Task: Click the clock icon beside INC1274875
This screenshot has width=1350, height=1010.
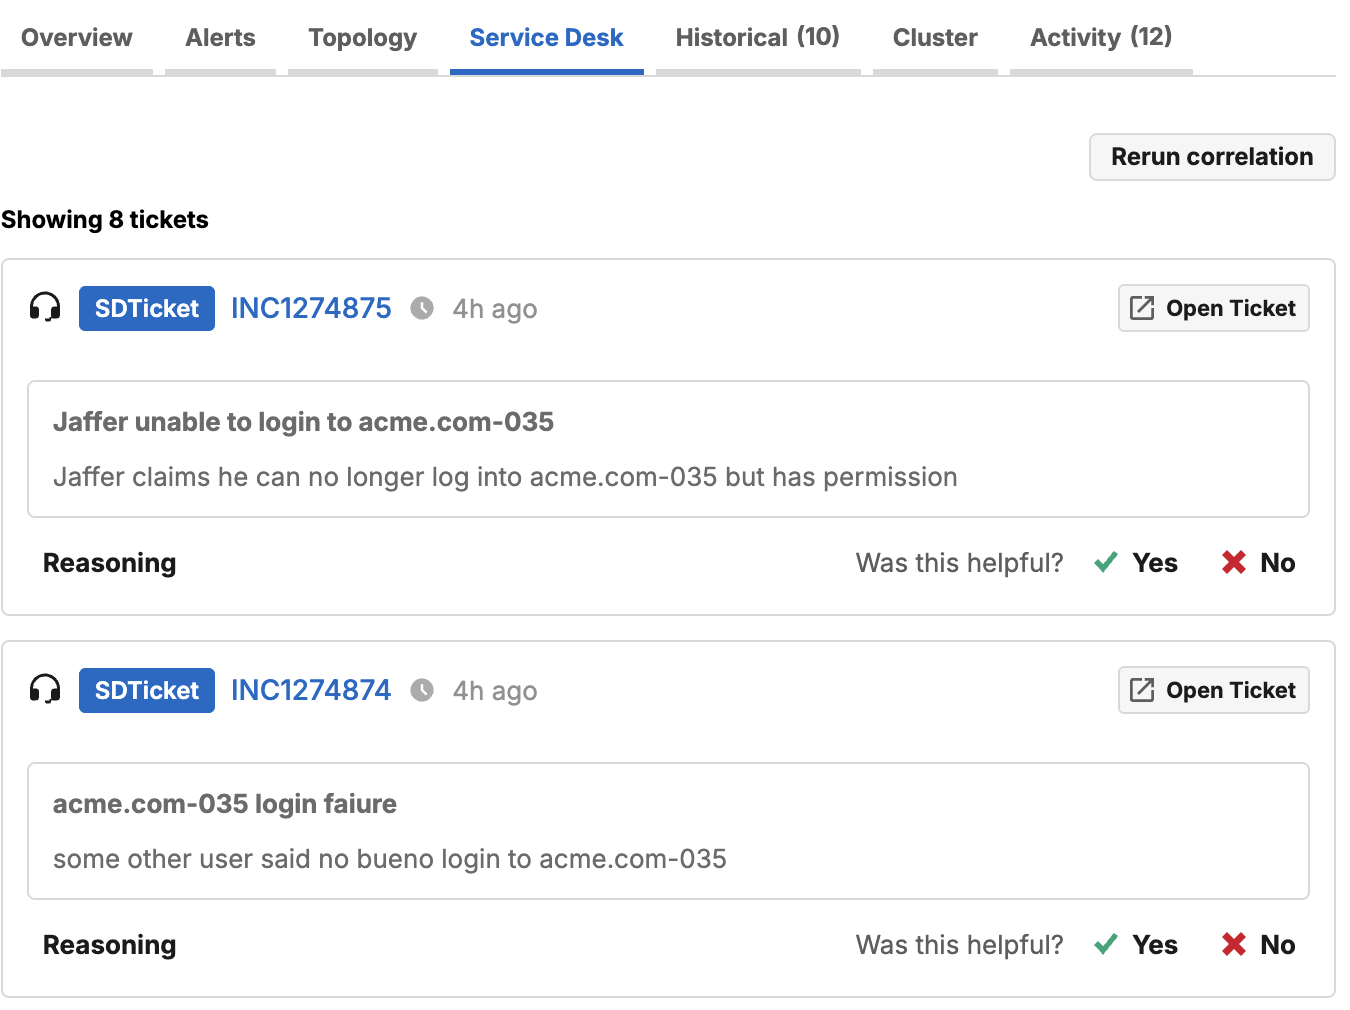Action: point(422,308)
